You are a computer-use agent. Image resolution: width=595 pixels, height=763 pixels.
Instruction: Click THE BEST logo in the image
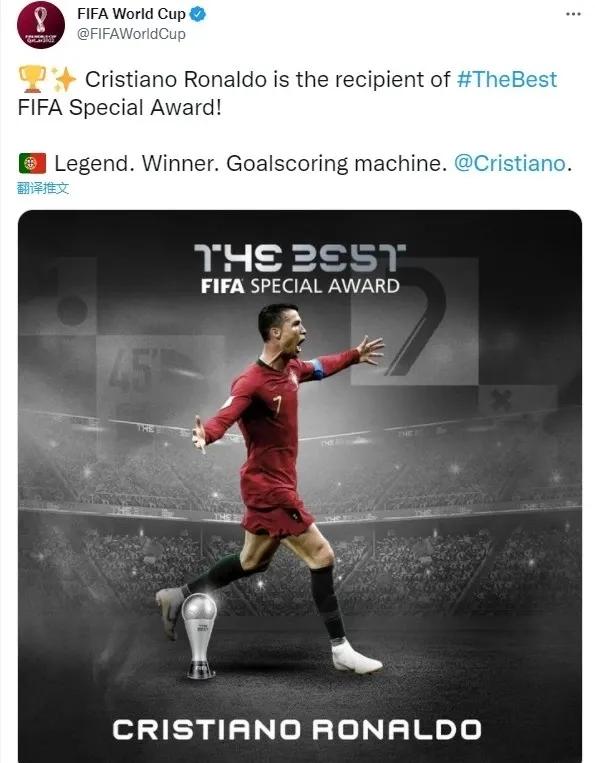click(300, 258)
